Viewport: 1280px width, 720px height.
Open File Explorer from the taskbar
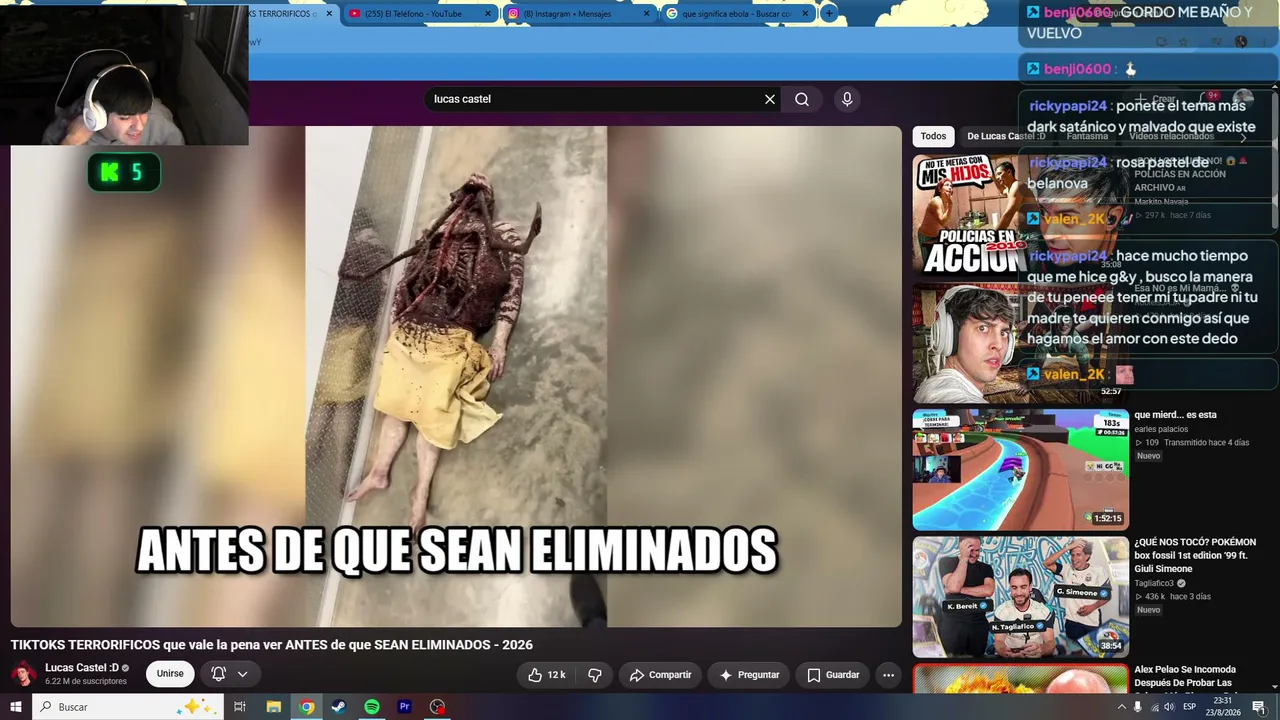[273, 707]
